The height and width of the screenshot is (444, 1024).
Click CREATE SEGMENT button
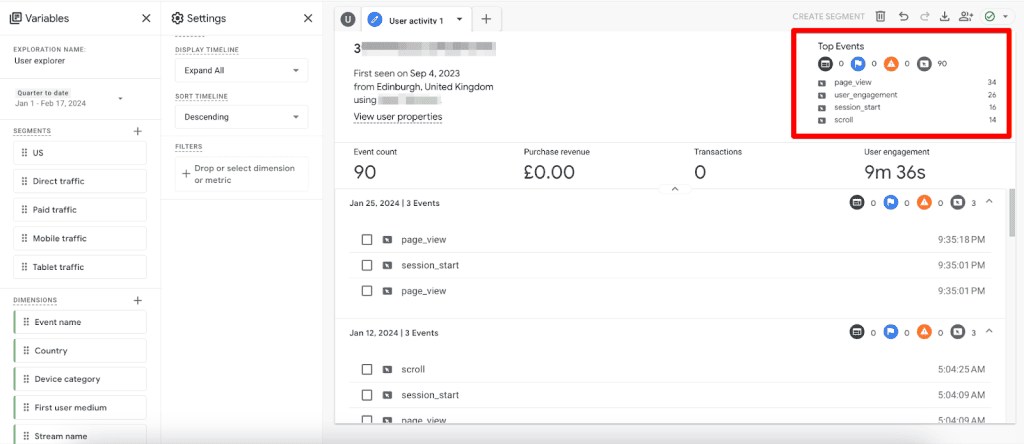[x=828, y=17]
